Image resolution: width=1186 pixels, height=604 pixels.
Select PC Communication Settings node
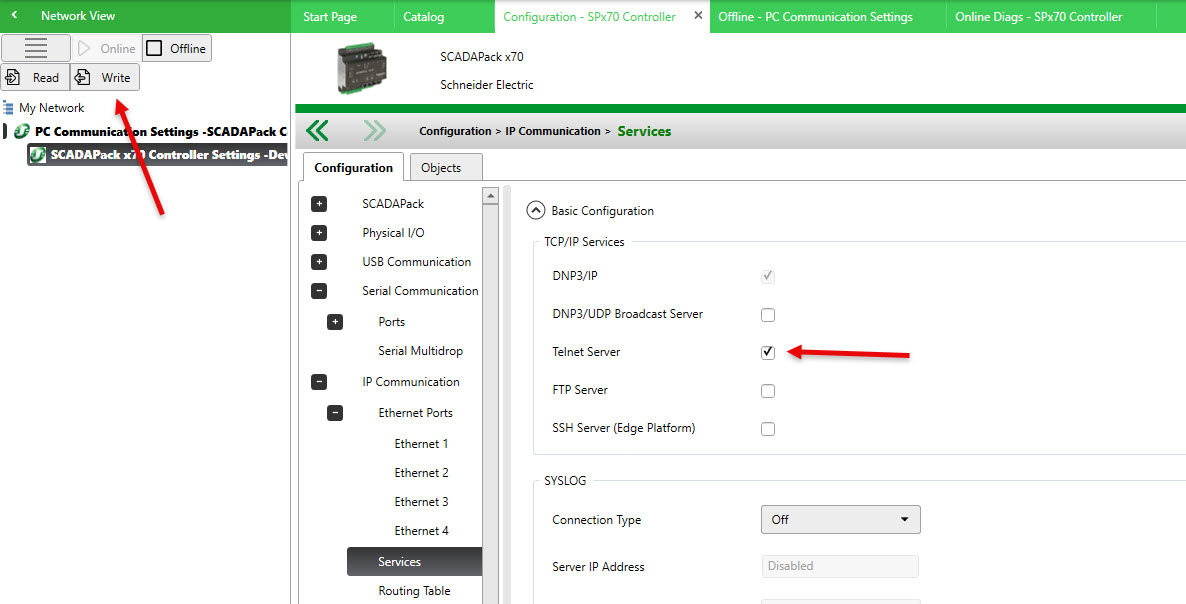(x=160, y=132)
